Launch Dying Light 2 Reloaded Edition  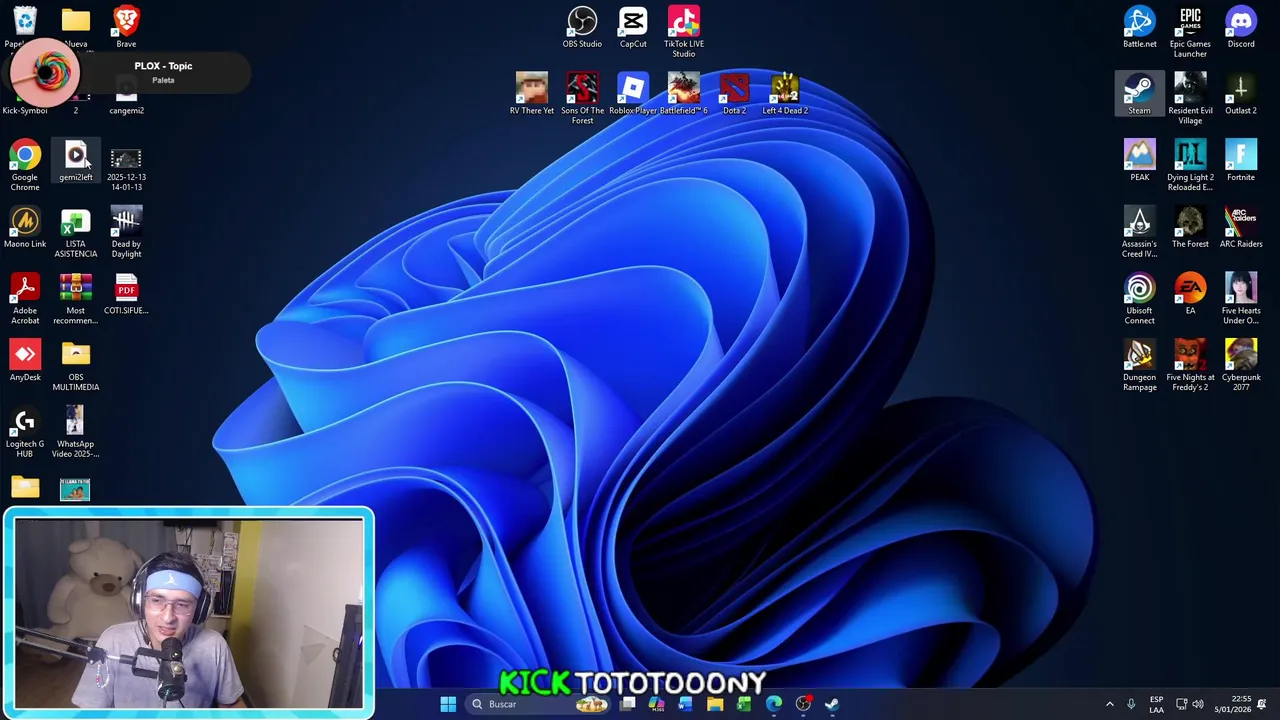coord(1190,166)
